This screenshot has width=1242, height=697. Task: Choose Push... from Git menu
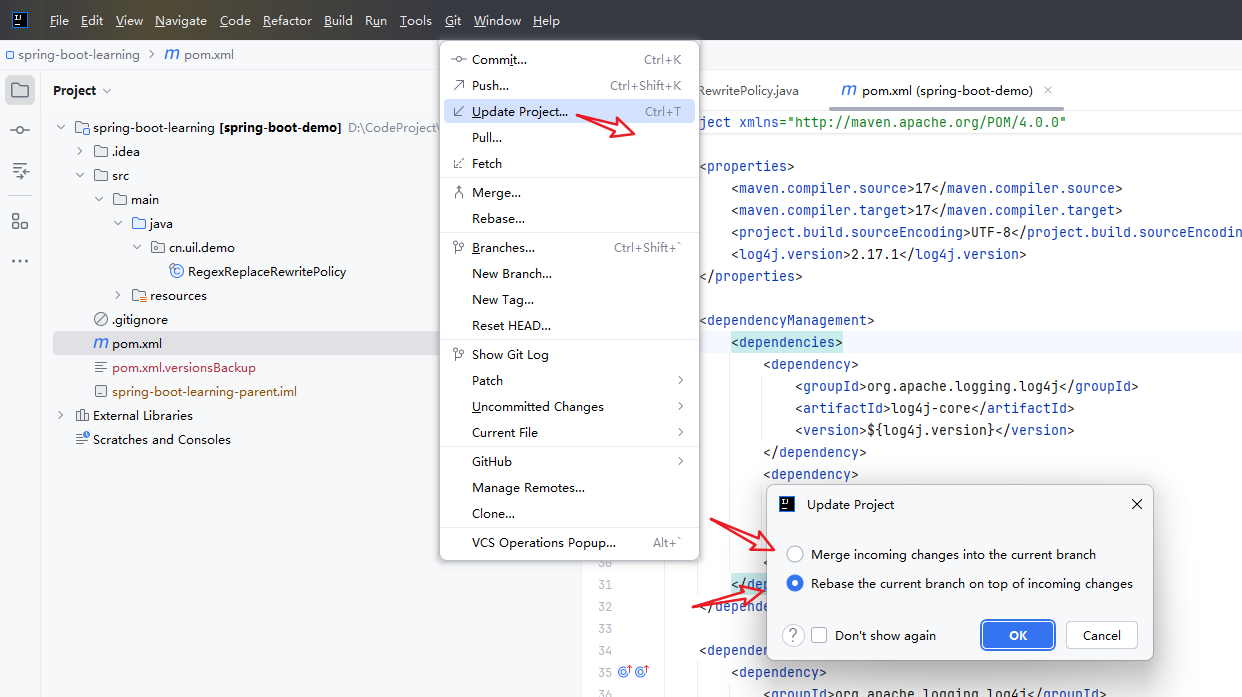pos(569,86)
